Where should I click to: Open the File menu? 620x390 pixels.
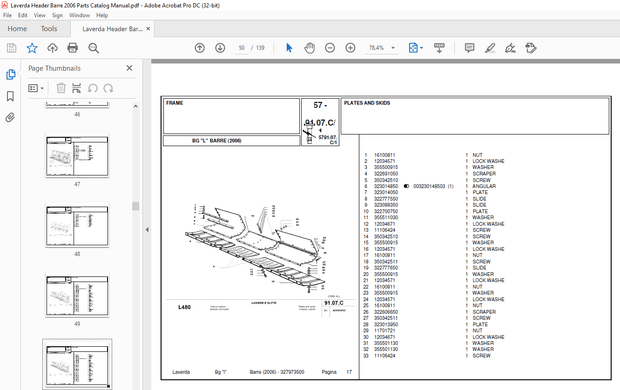click(x=8, y=15)
